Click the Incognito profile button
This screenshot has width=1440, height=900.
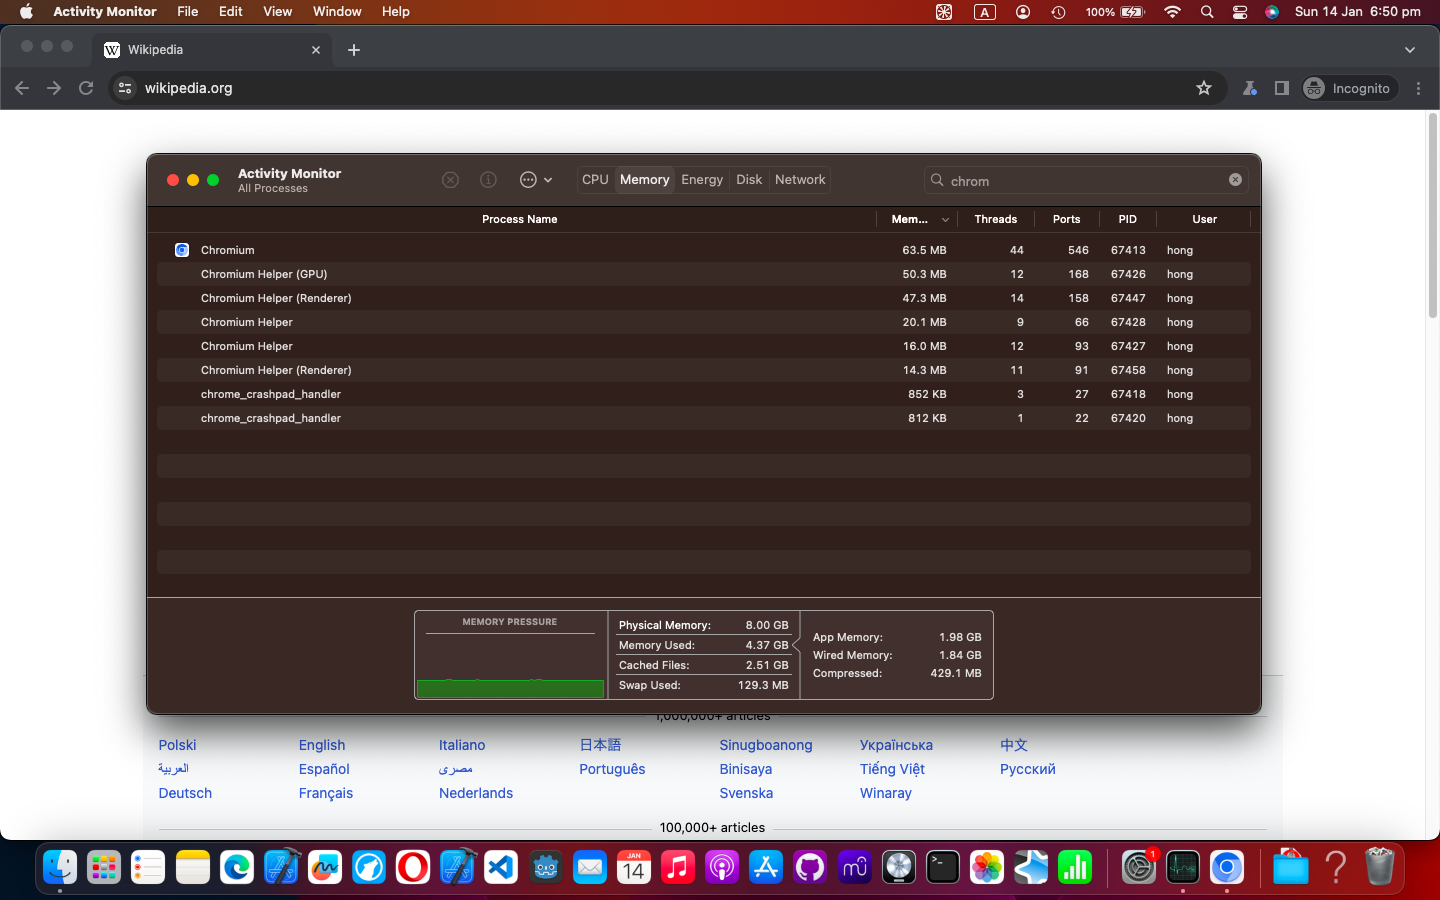1348,88
